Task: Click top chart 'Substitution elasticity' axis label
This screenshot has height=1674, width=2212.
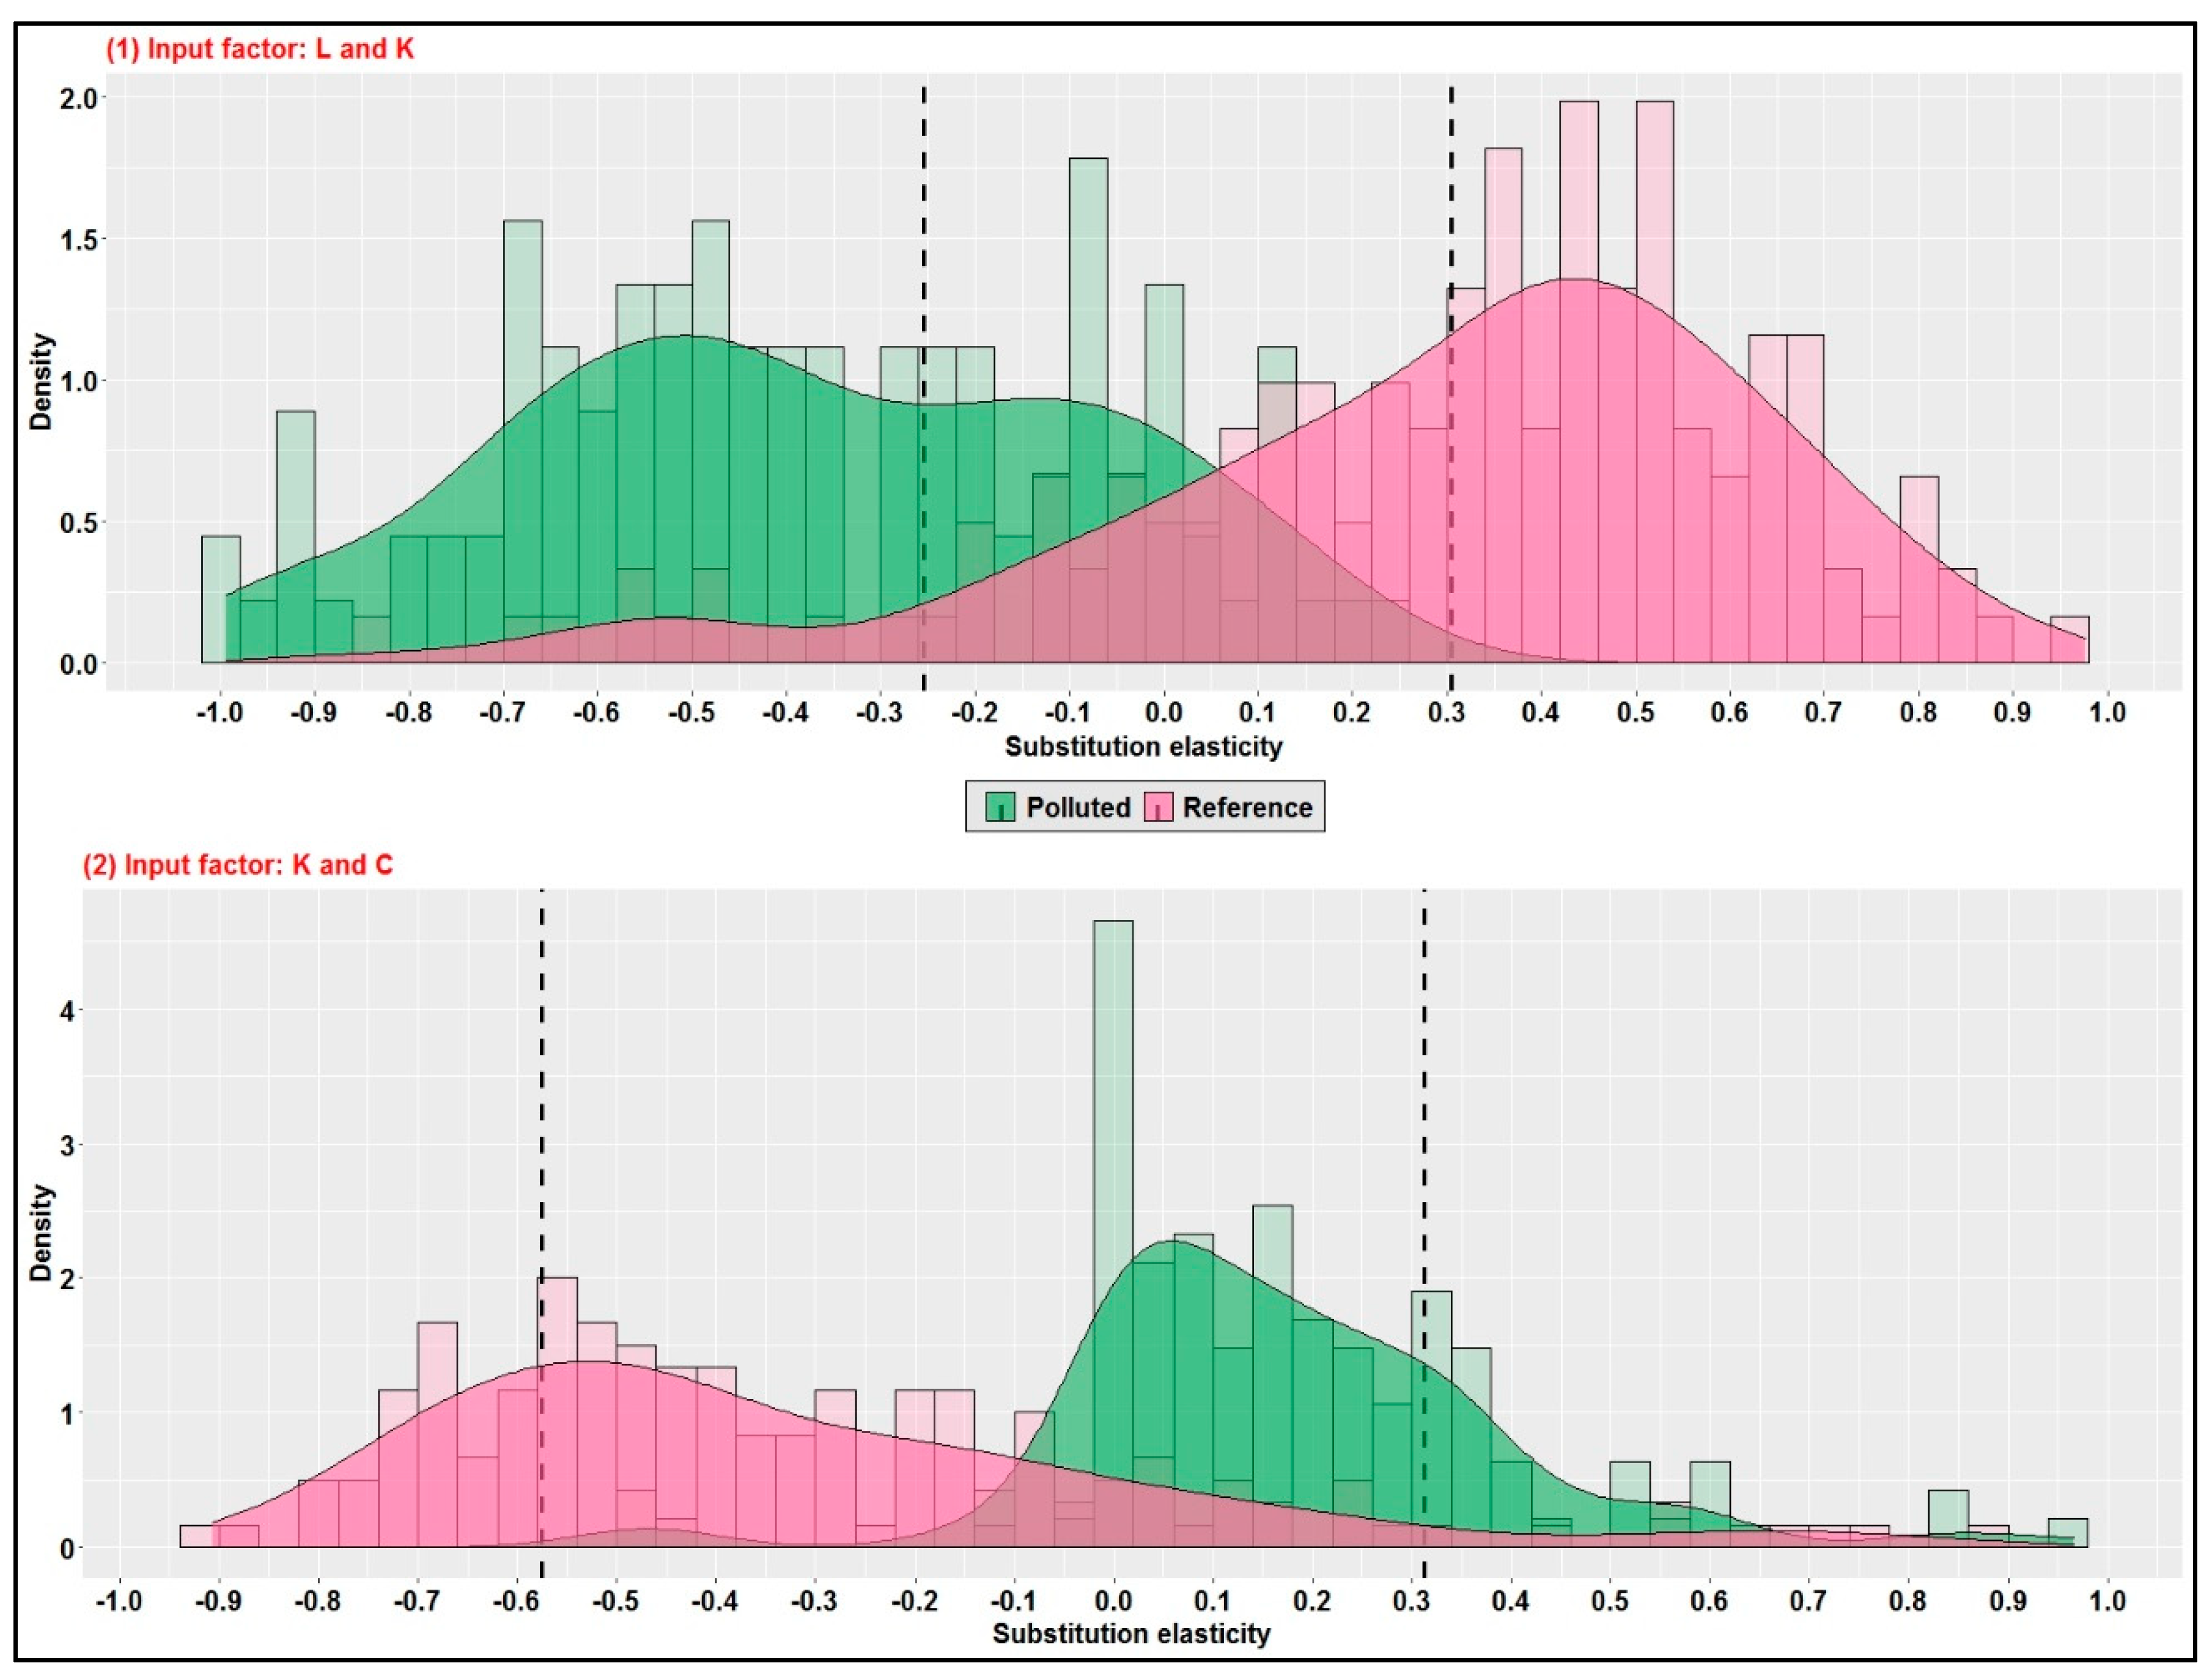Action: [x=1143, y=747]
